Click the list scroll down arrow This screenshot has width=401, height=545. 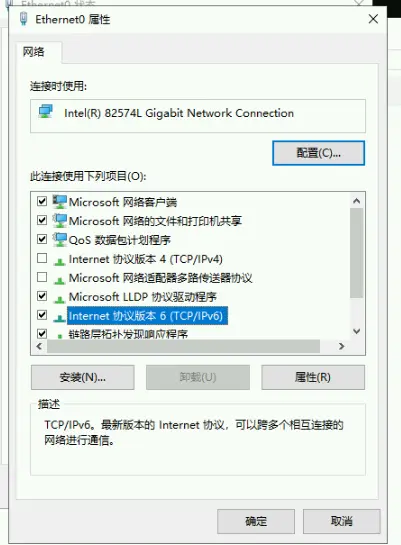point(357,331)
